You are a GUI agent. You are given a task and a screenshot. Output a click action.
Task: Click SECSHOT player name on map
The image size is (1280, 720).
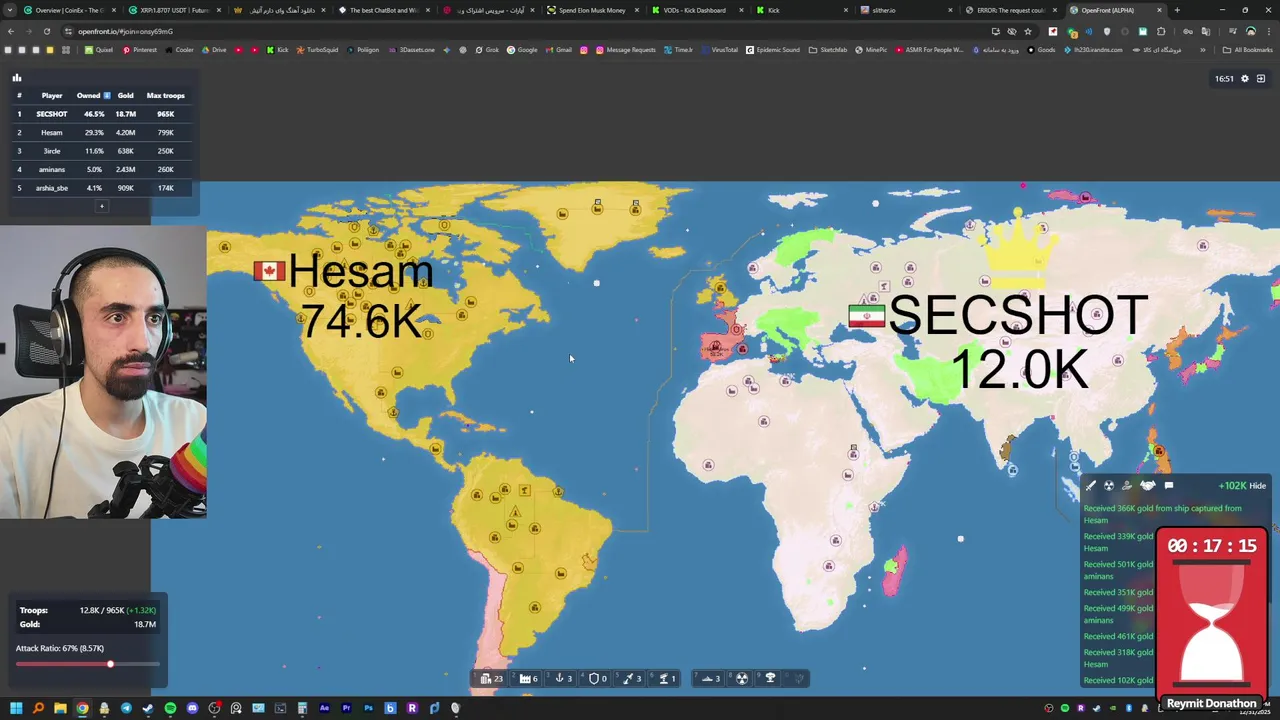(1017, 316)
